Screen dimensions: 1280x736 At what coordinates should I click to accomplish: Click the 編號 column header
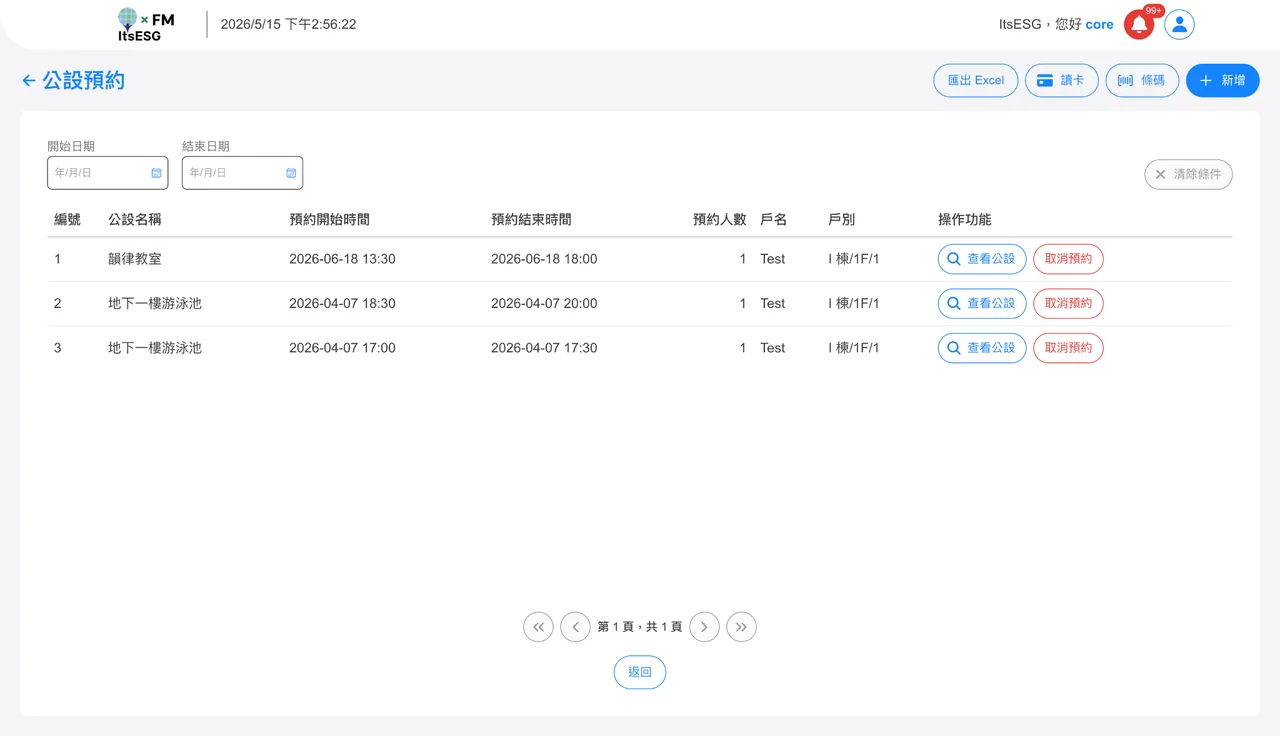coord(67,219)
